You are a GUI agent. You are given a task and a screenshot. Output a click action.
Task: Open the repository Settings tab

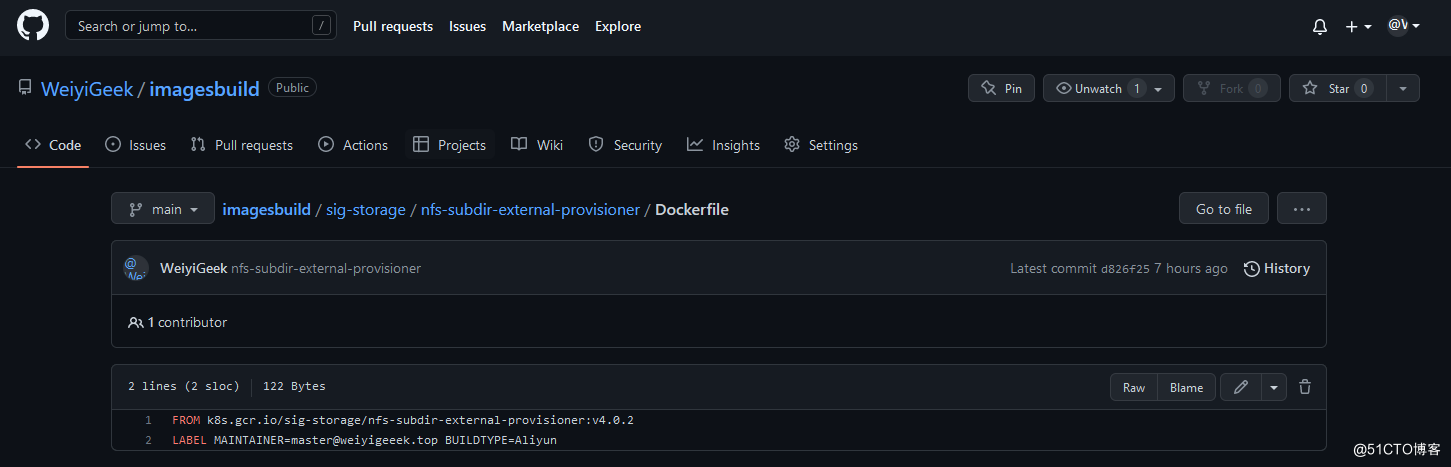tap(821, 145)
